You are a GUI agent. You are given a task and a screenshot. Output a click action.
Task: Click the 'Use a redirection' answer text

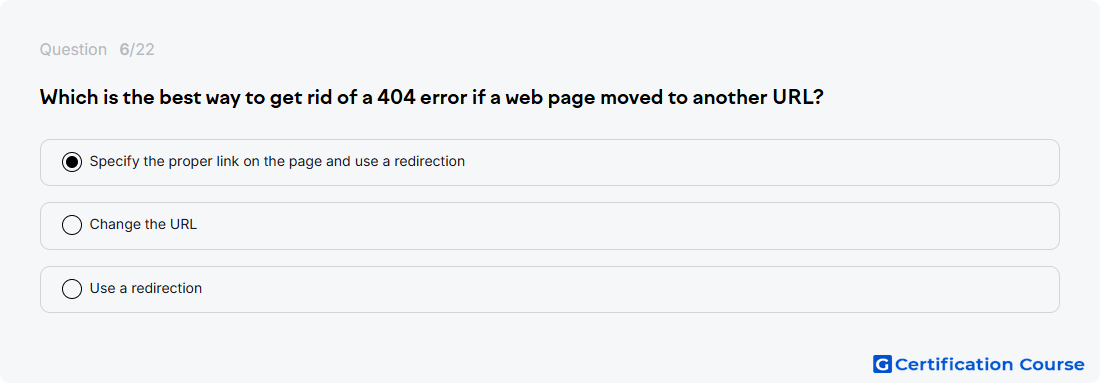[146, 288]
